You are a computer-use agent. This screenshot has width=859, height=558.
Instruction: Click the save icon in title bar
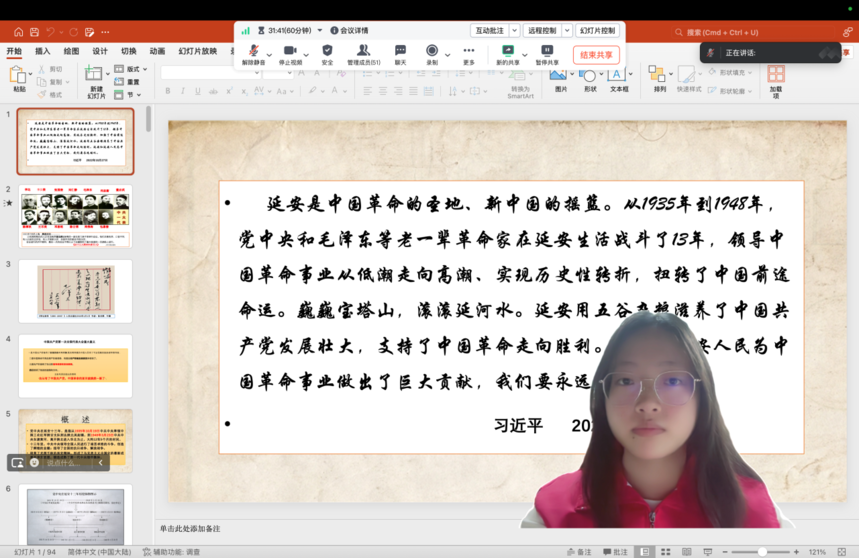[34, 32]
